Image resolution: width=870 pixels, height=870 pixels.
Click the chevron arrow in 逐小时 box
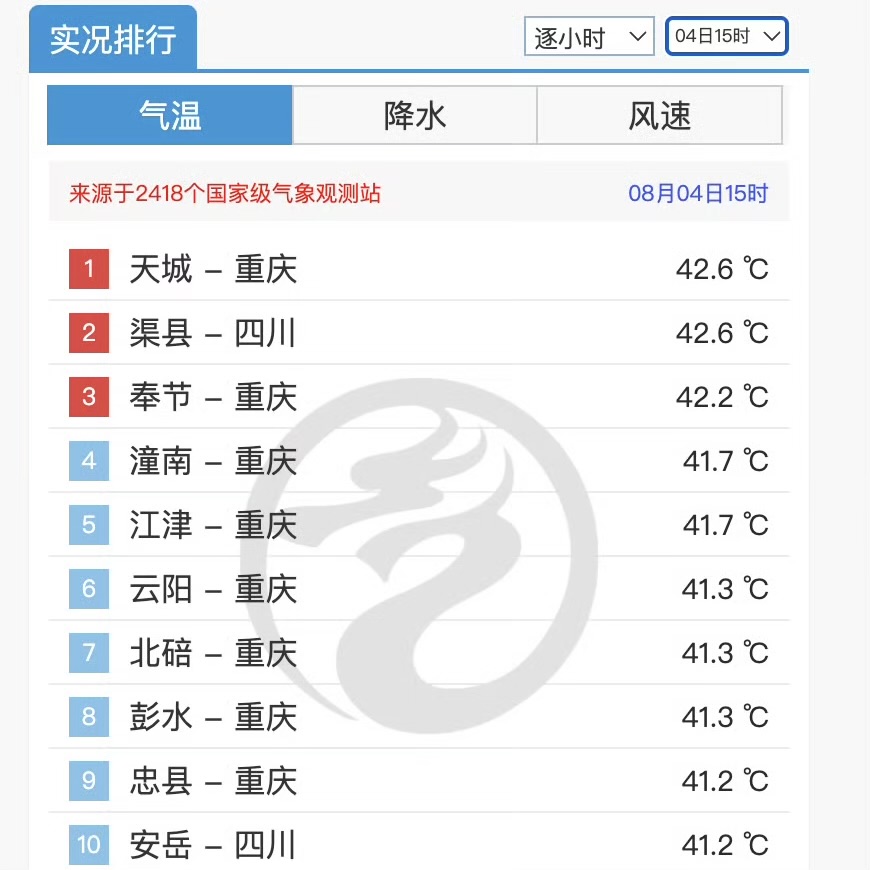click(638, 37)
